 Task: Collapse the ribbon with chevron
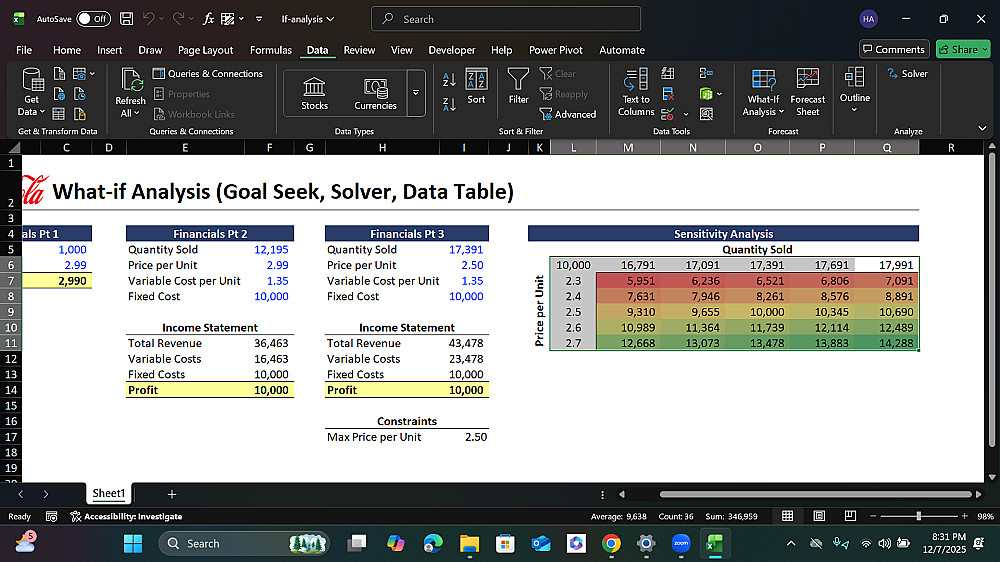(982, 128)
